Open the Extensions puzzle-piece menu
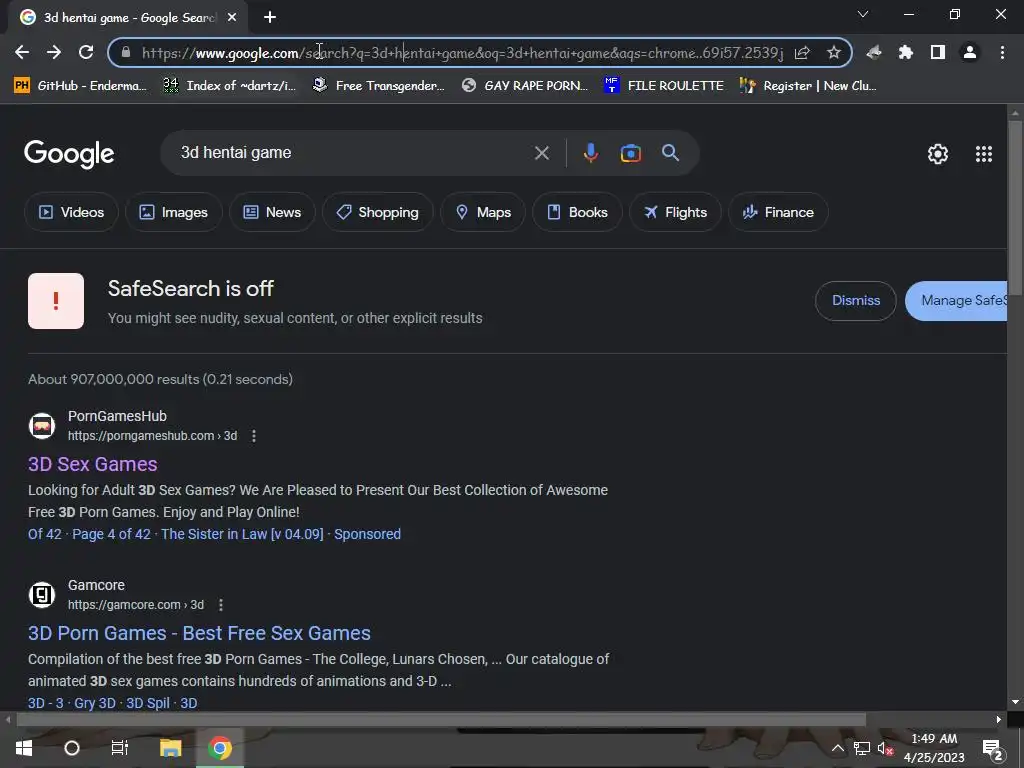 (x=906, y=52)
